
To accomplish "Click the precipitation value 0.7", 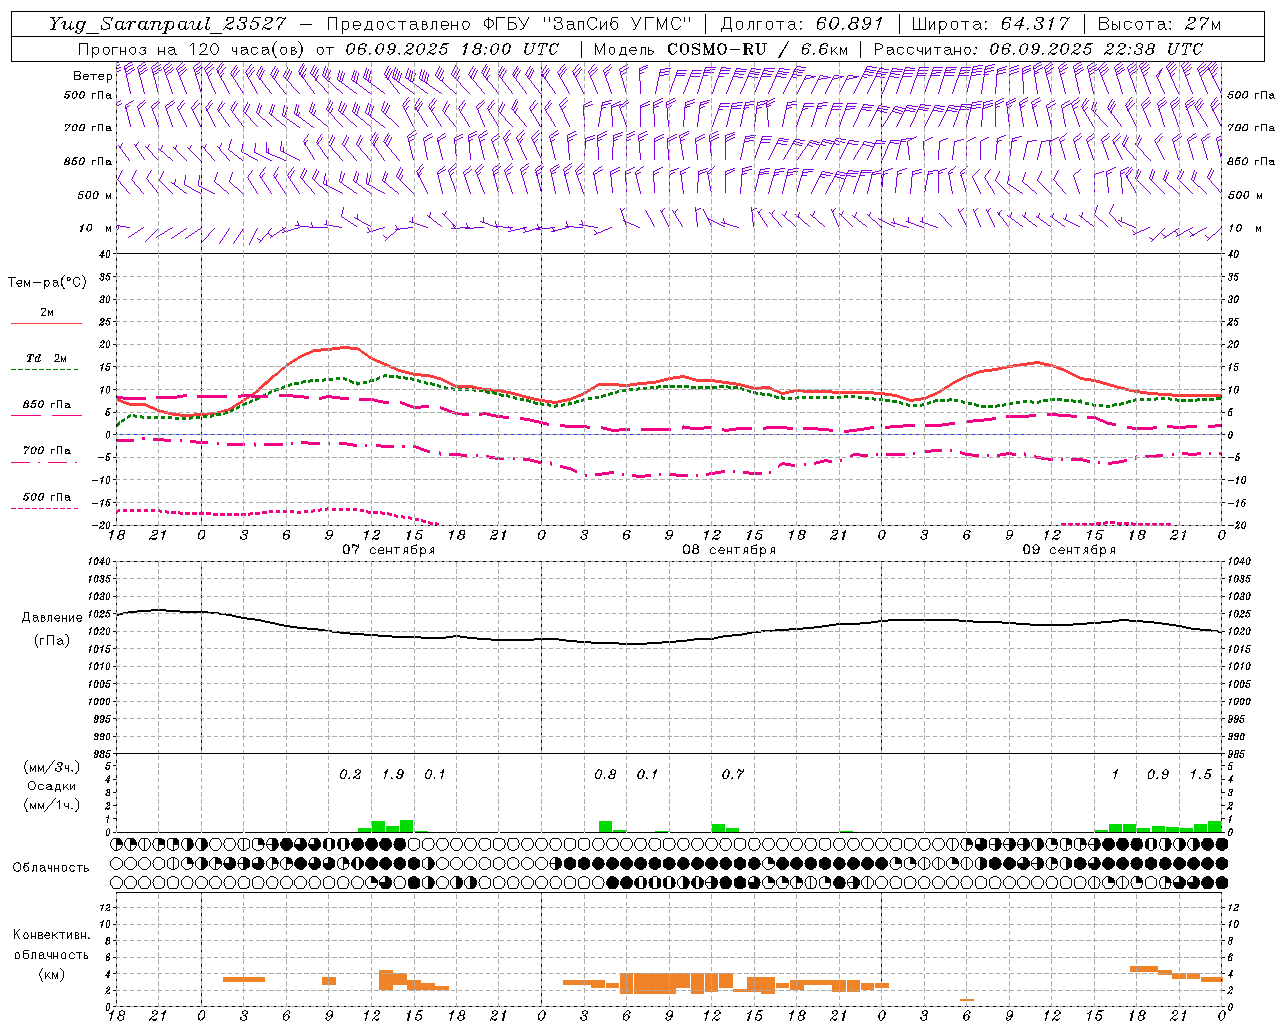I will (x=733, y=775).
